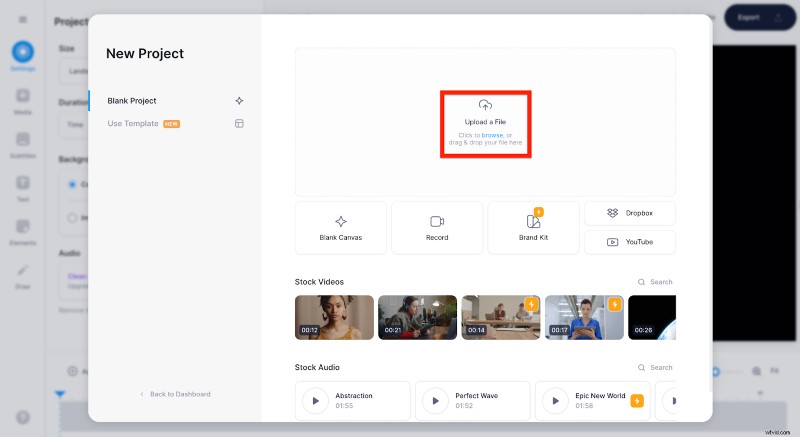
Task: Click the NEW badge beside Use Template
Action: tap(171, 124)
